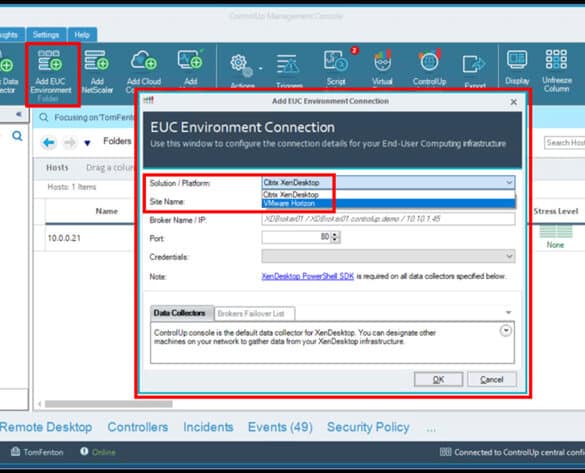Open the Settings ribbon tab
This screenshot has width=585, height=473.
[46, 35]
